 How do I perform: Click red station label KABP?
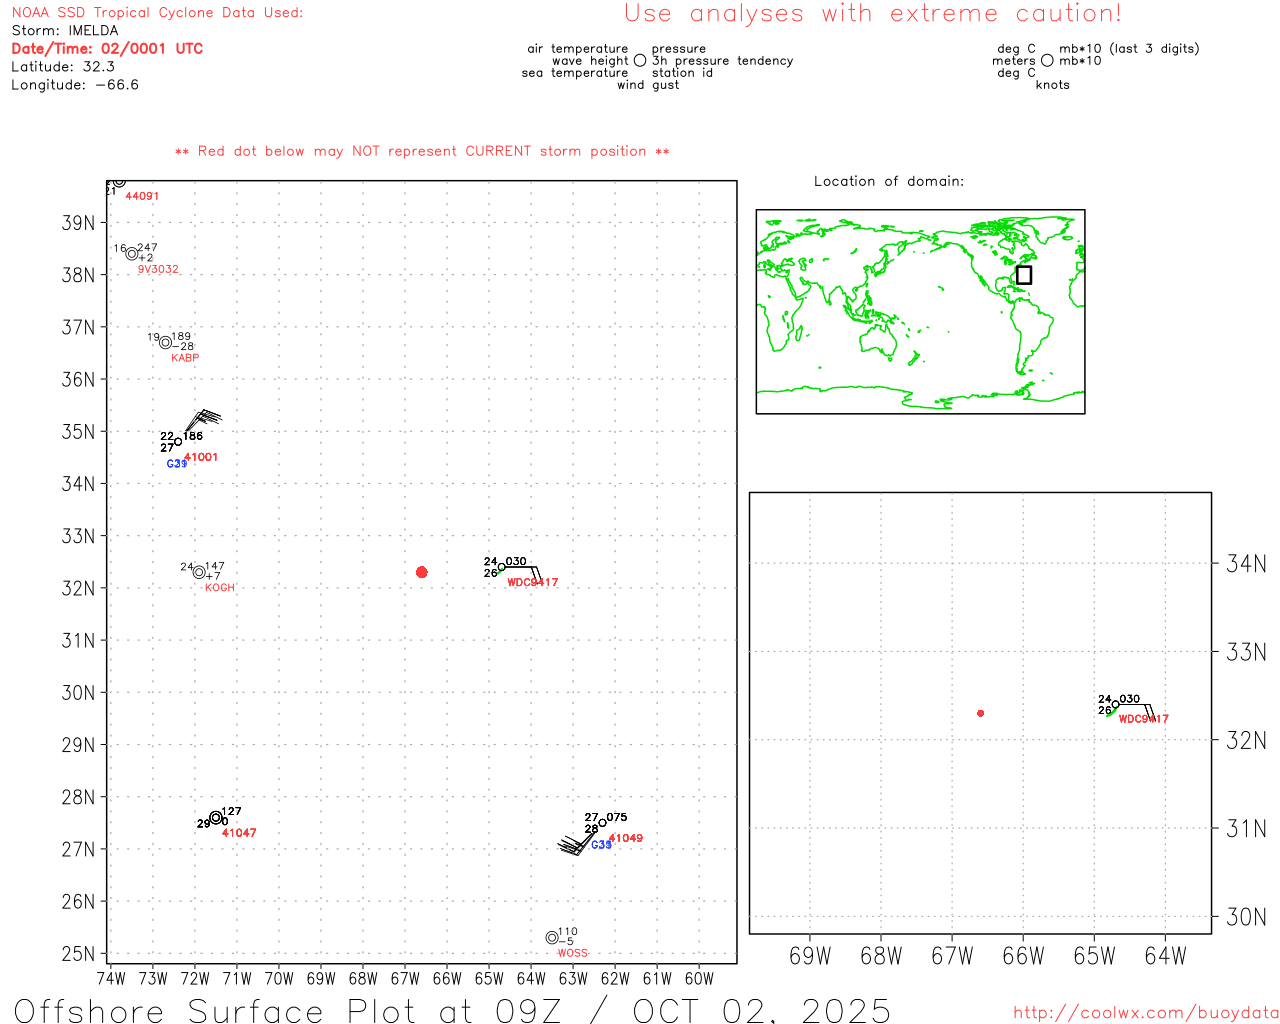(x=185, y=358)
